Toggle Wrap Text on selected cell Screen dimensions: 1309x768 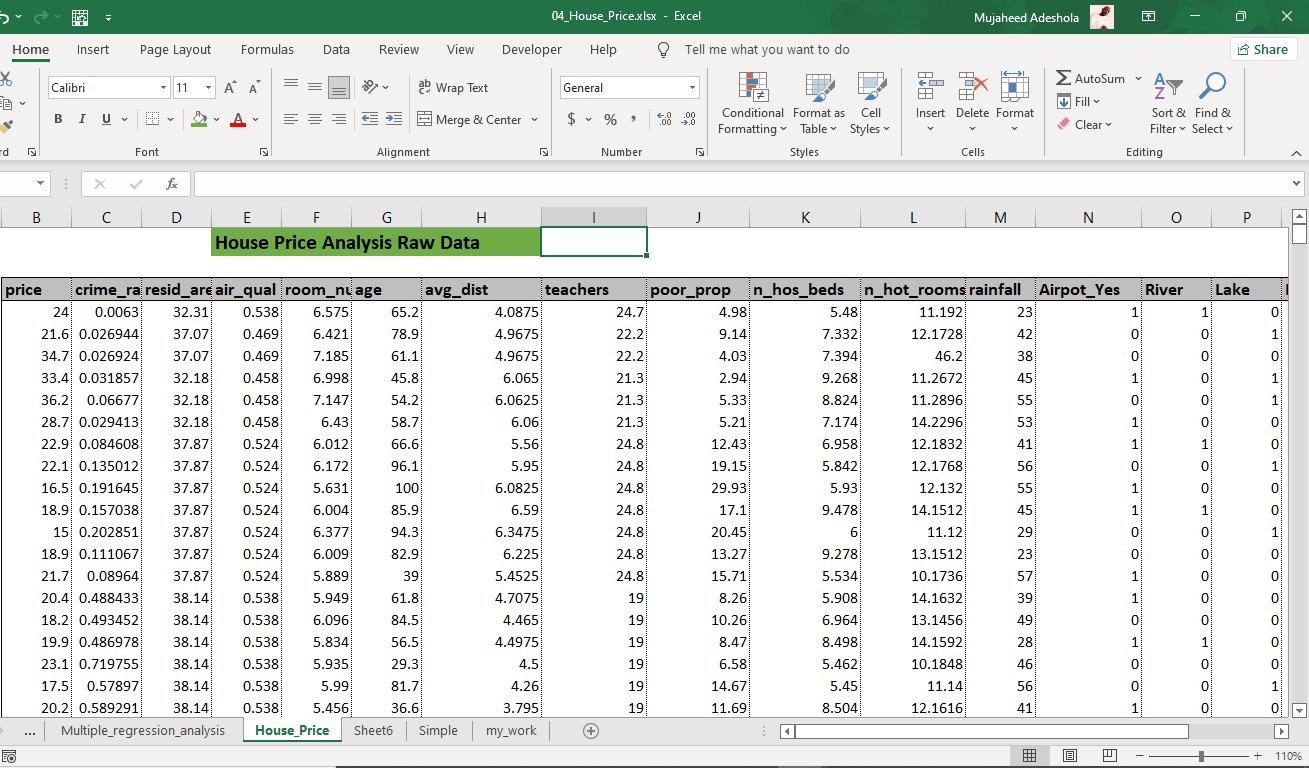[453, 88]
